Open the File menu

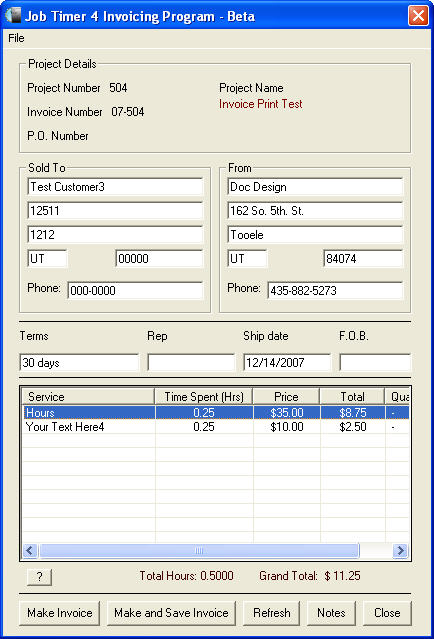[16, 38]
